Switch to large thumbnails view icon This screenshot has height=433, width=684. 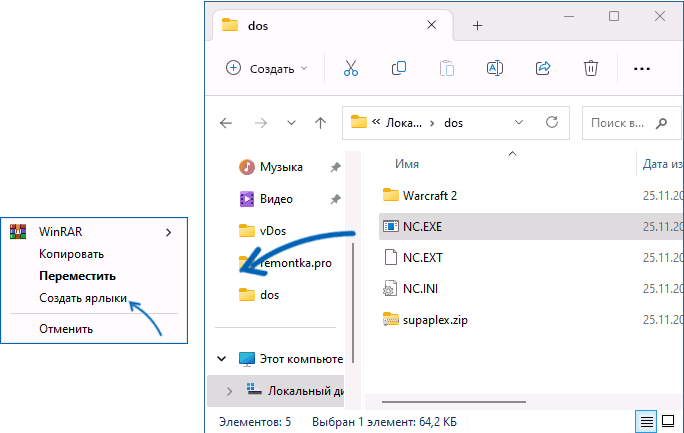669,422
